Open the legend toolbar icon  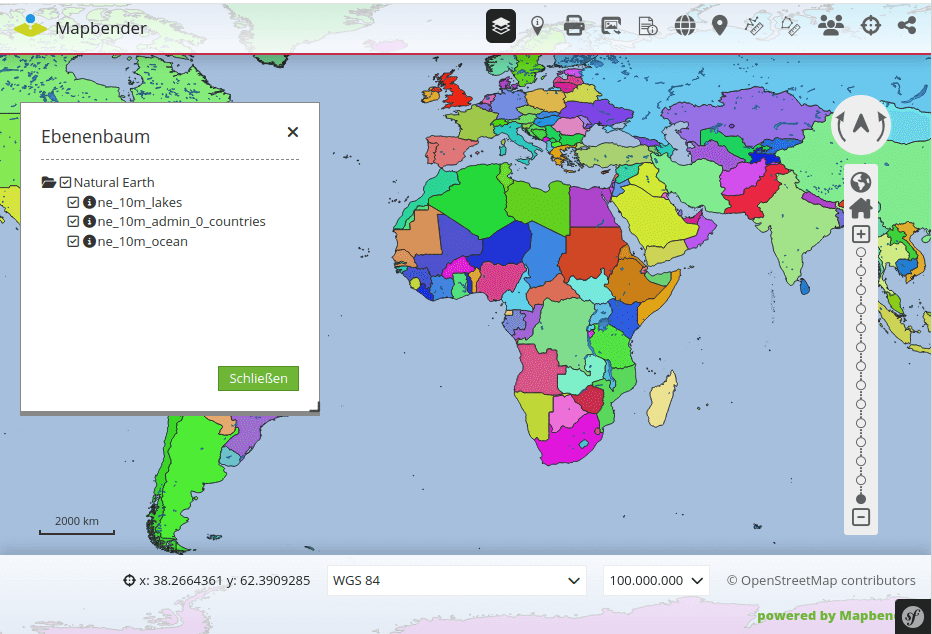[x=648, y=26]
